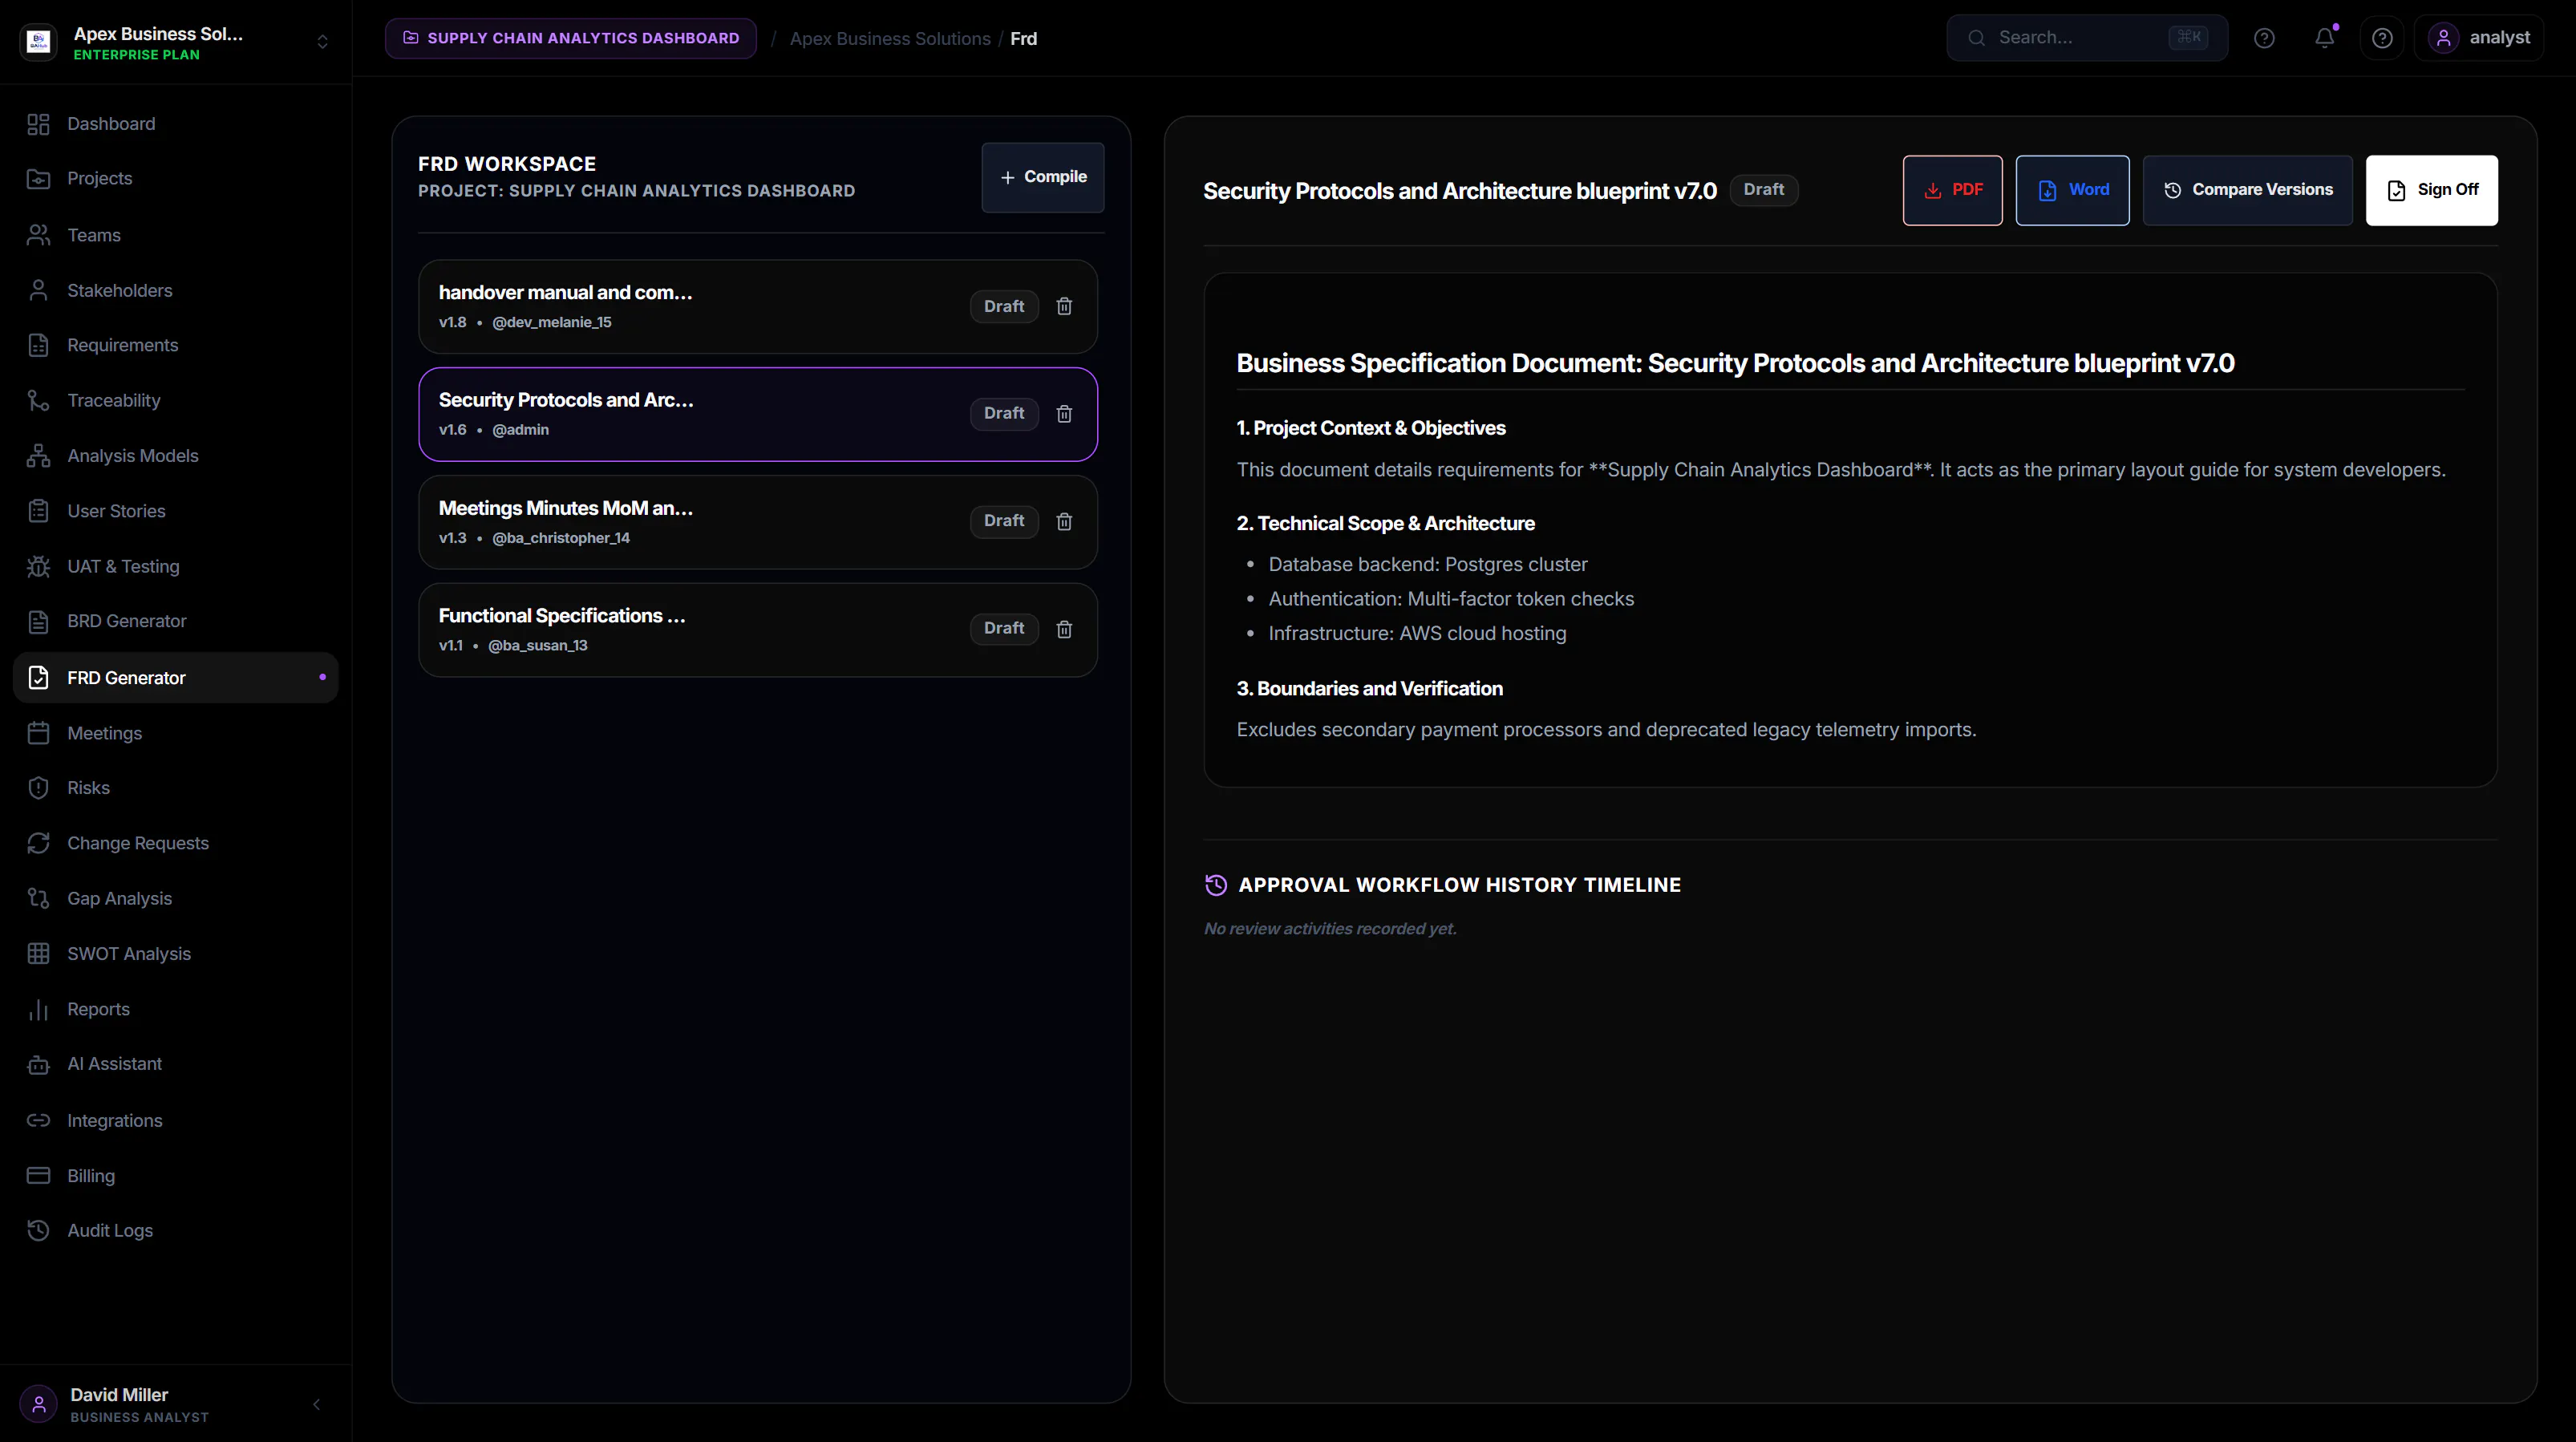
Task: Click Approval Workflow History Timeline clock icon
Action: (x=1216, y=885)
